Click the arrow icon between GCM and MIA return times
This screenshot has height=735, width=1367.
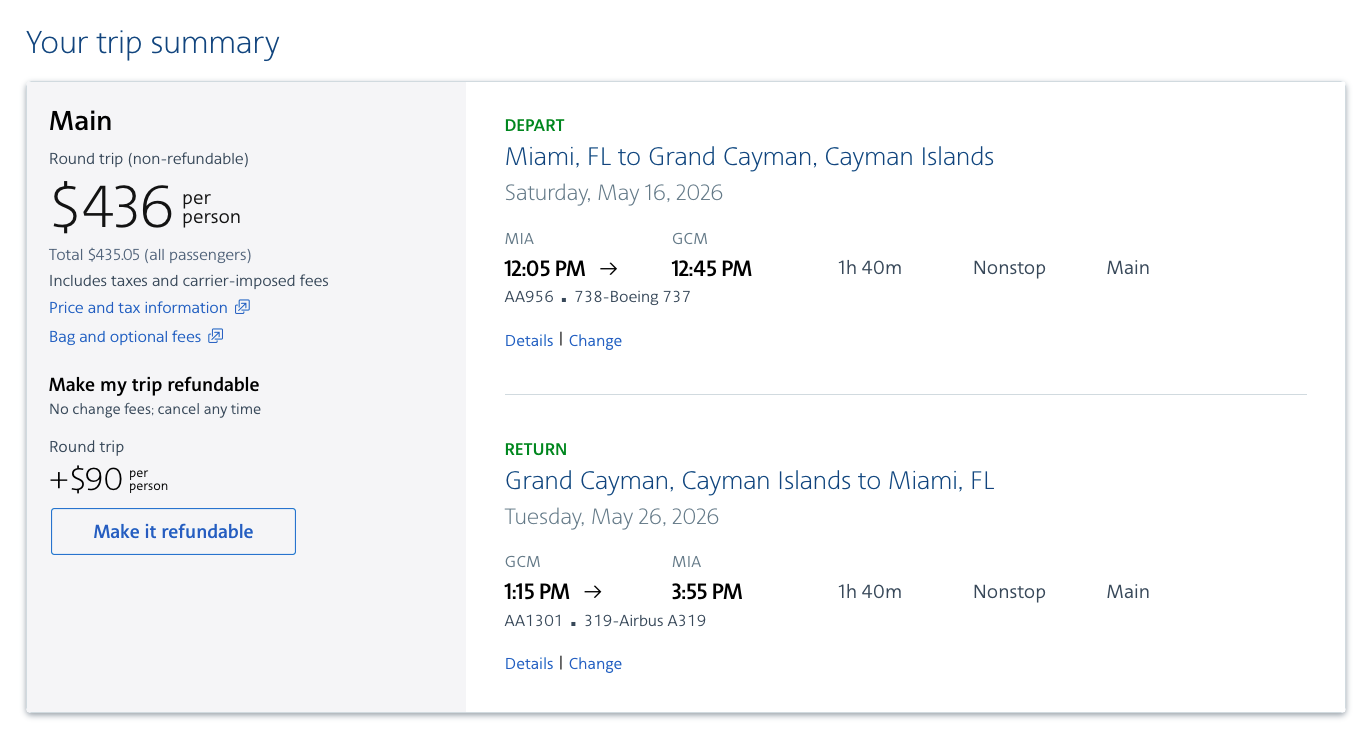point(592,591)
